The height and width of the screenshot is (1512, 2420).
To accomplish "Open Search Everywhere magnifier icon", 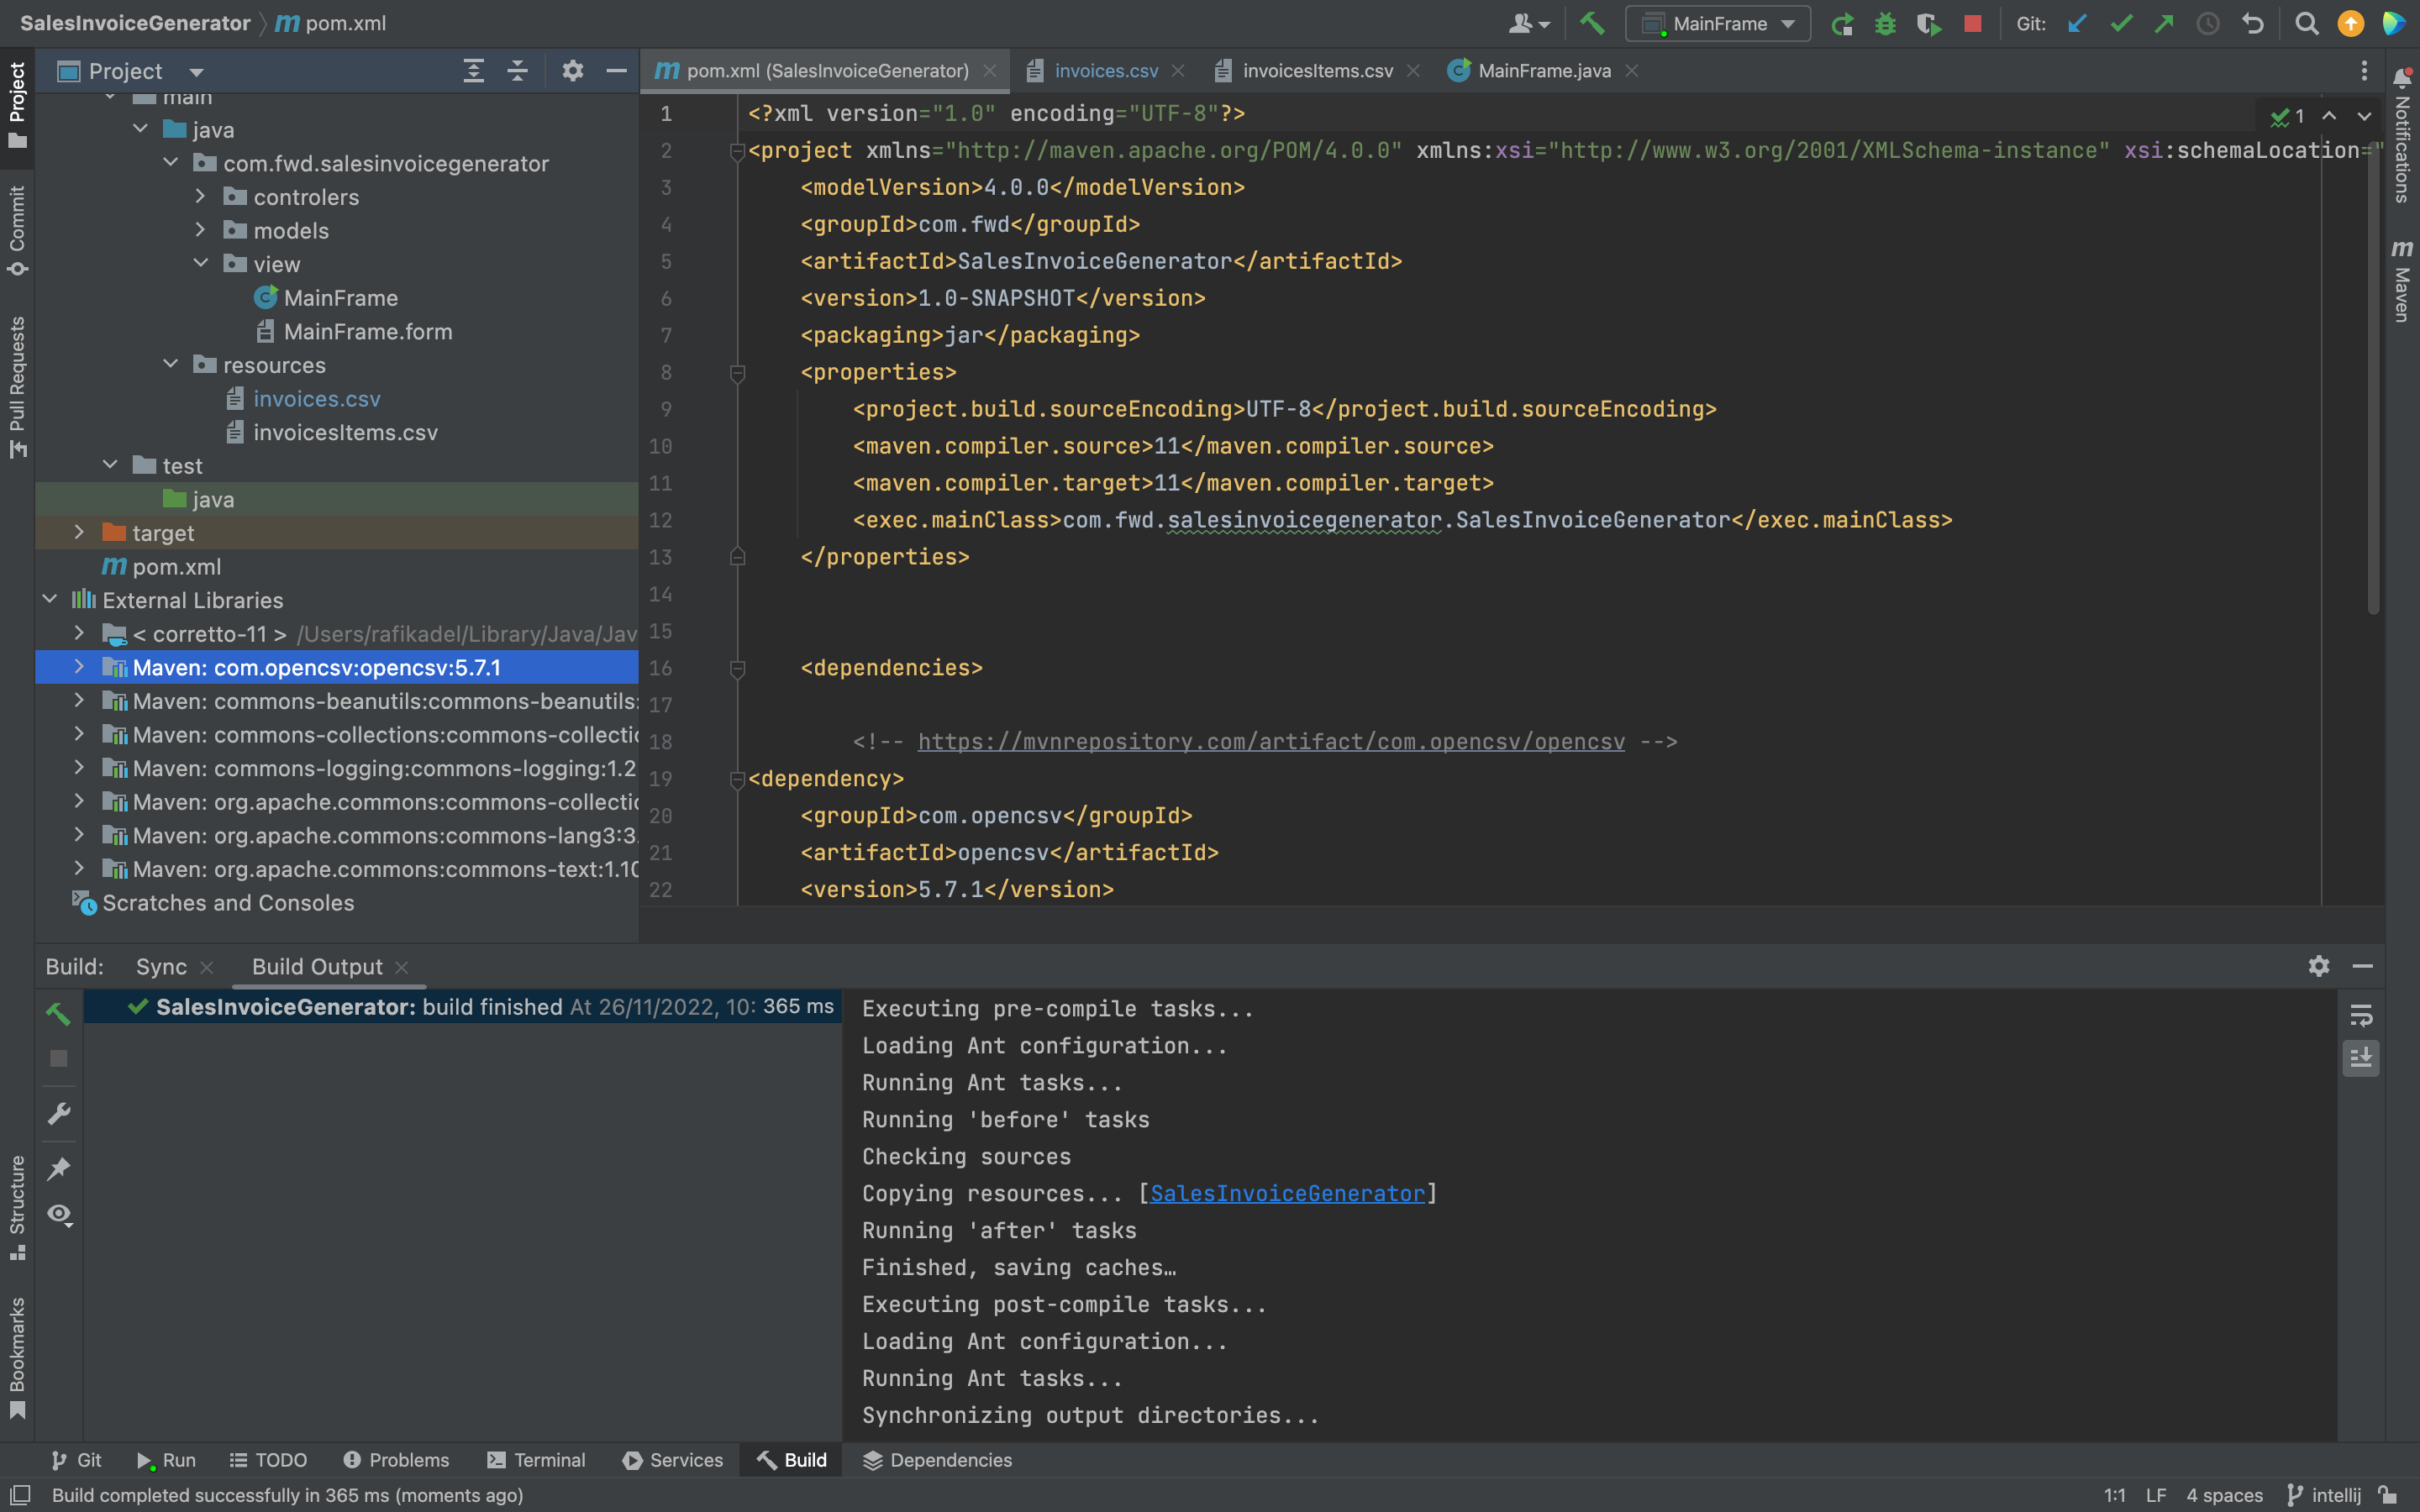I will (x=2306, y=23).
